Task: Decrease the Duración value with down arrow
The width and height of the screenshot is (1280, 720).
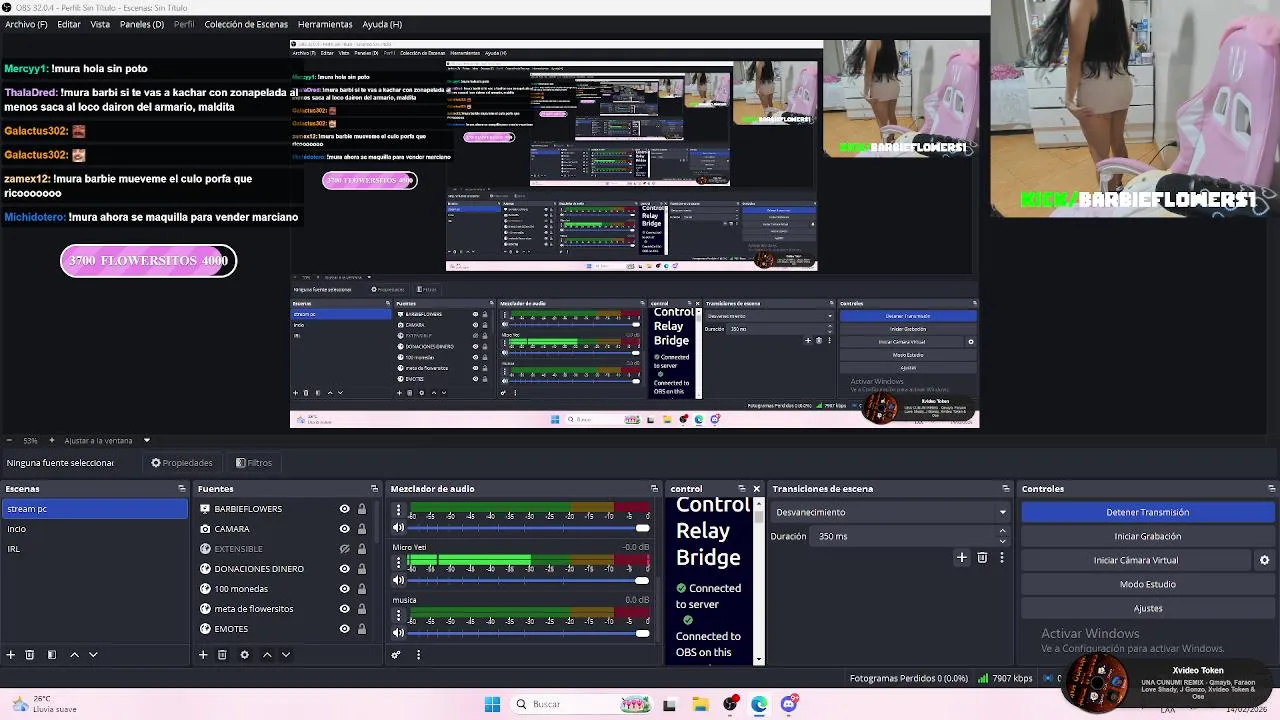Action: coord(1003,540)
